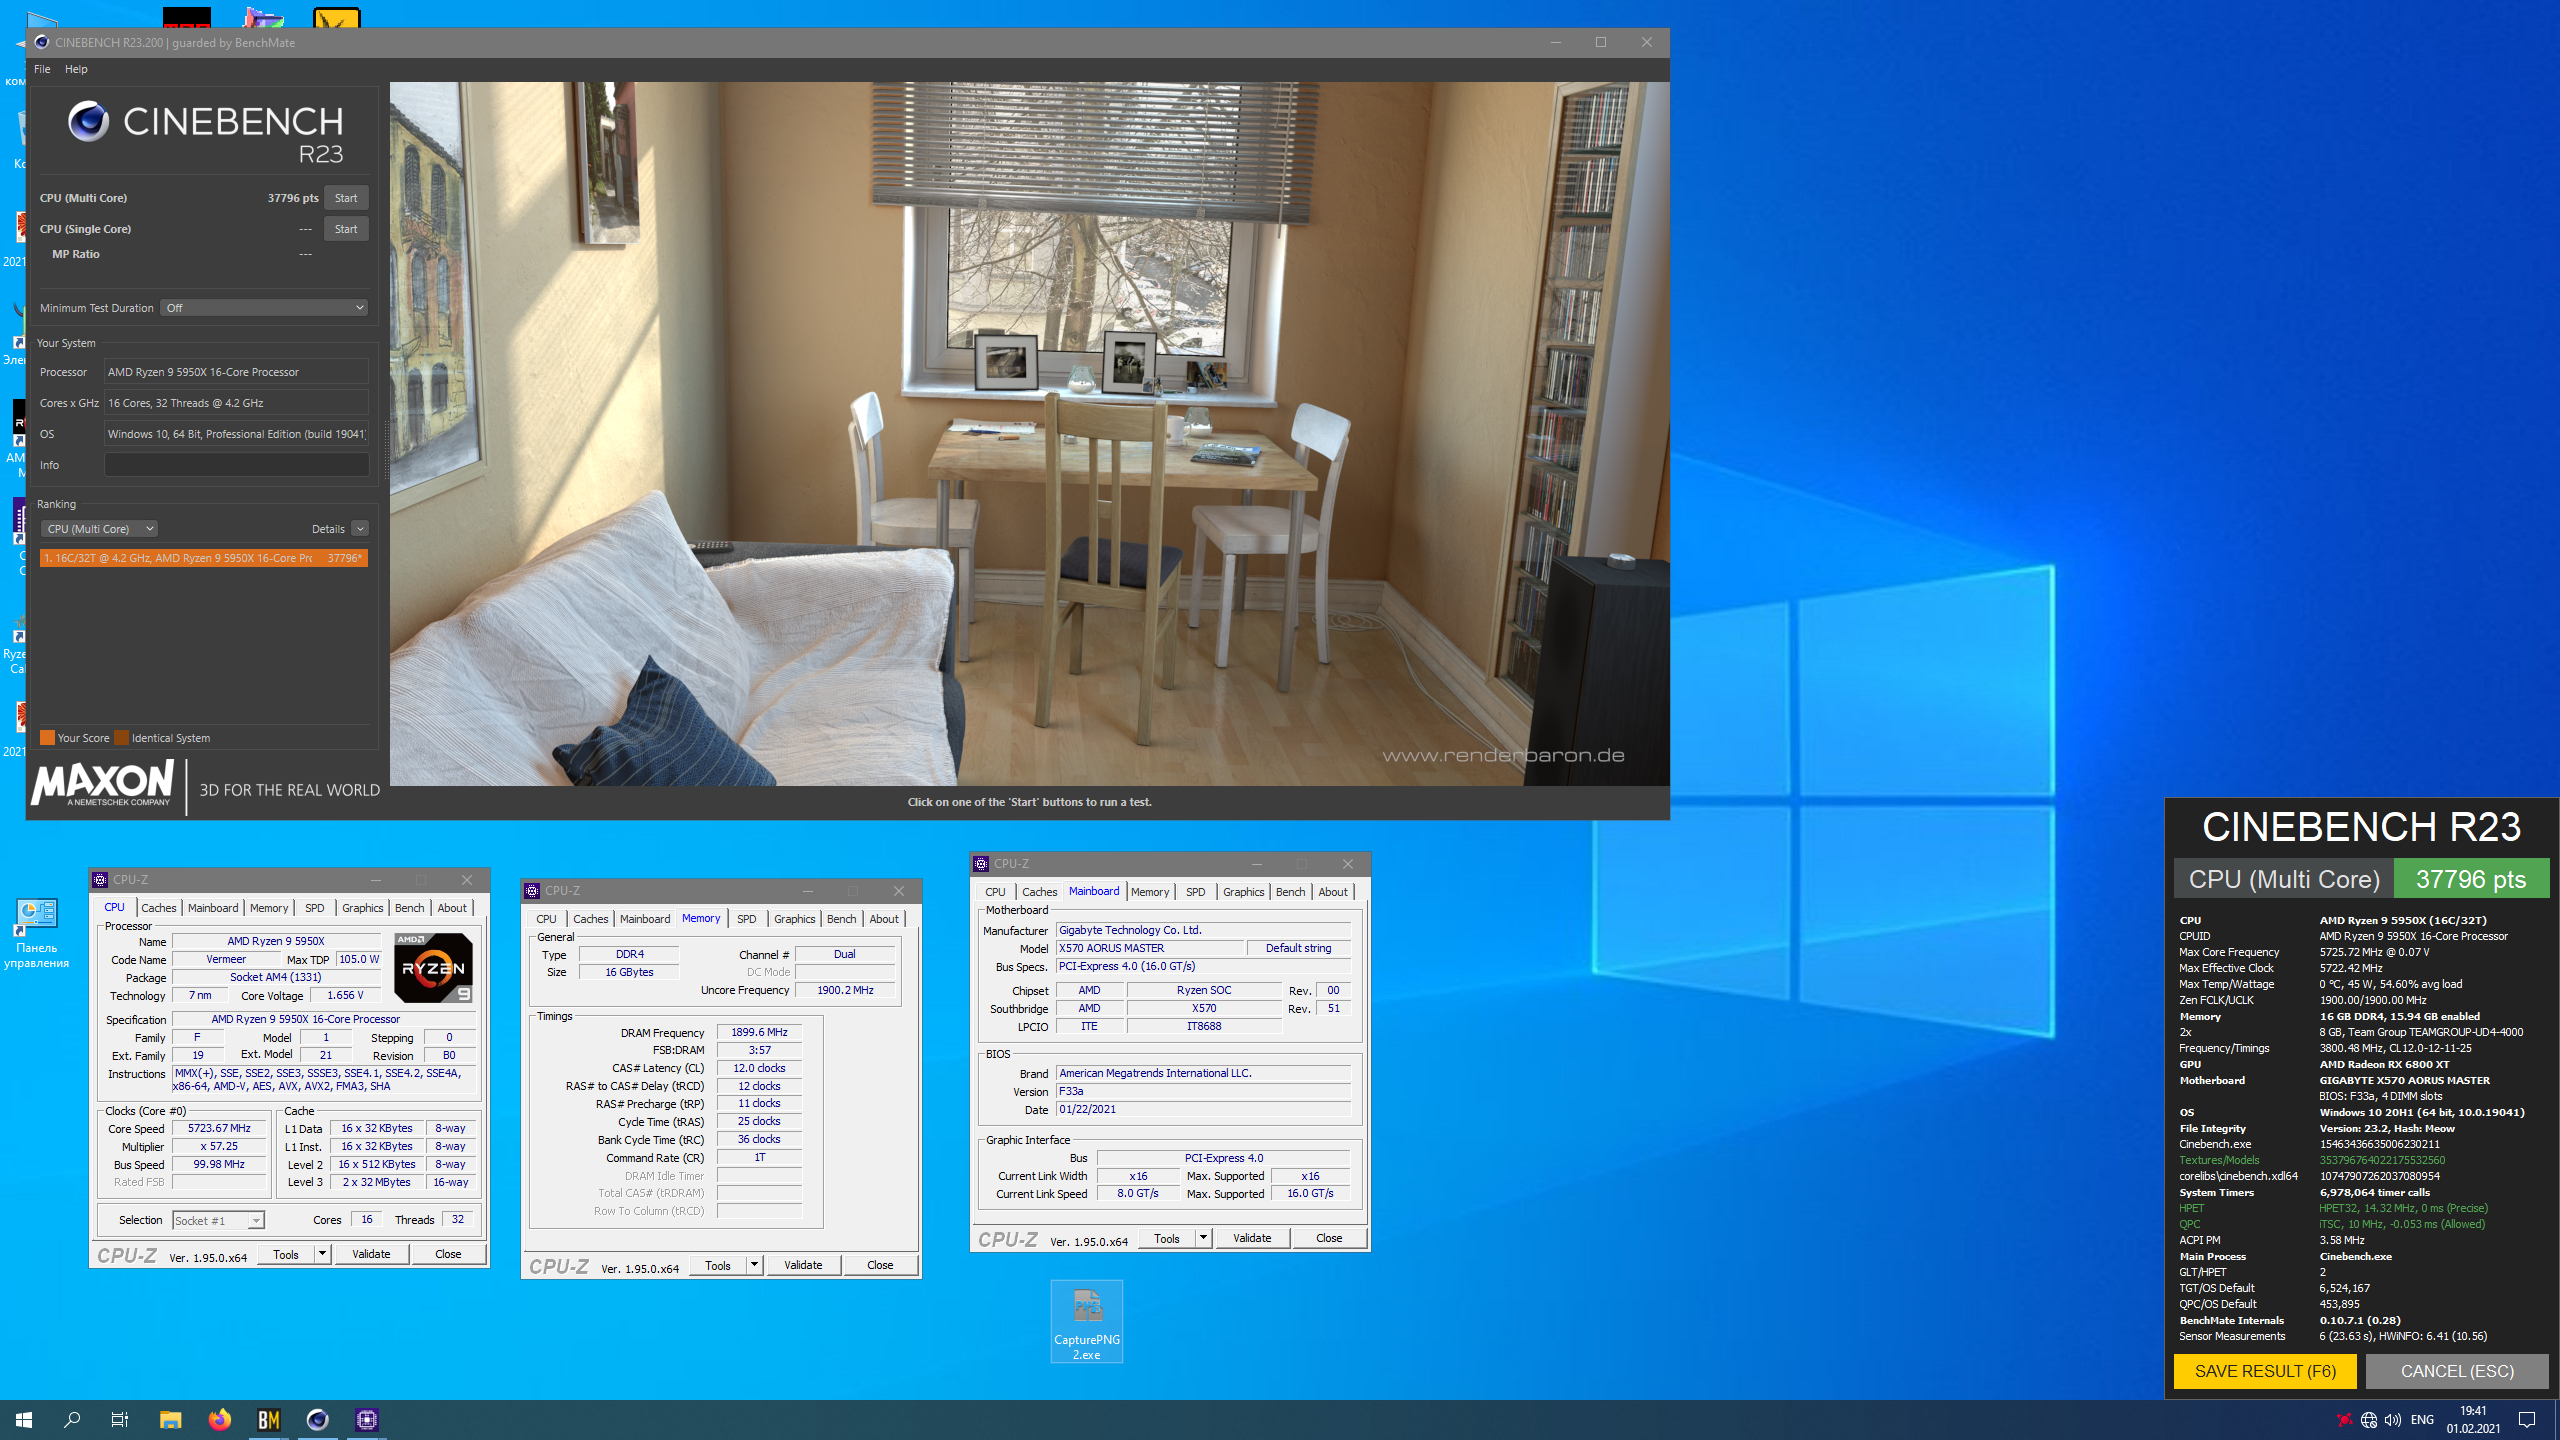2560x1440 pixels.
Task: Open the Task View taskbar button
Action: point(120,1419)
